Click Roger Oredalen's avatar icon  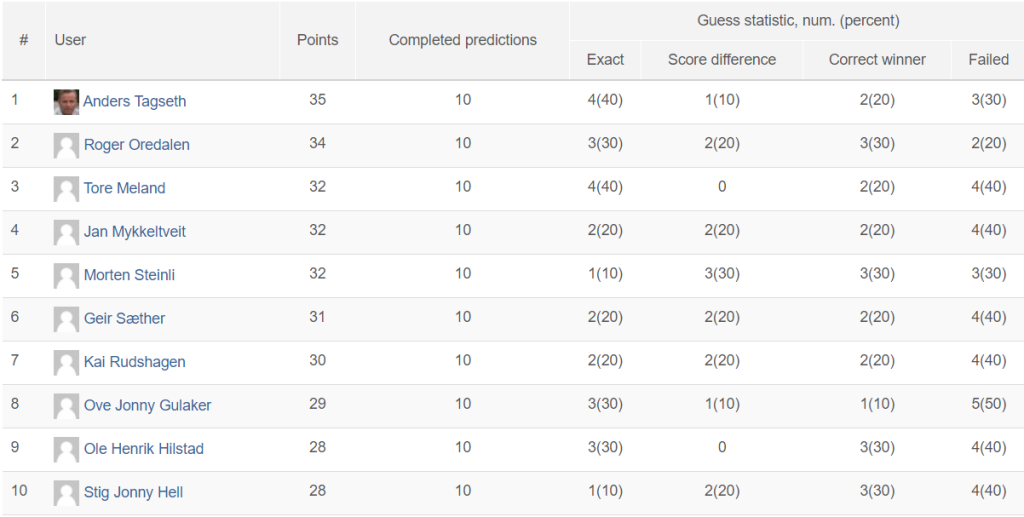click(x=66, y=146)
